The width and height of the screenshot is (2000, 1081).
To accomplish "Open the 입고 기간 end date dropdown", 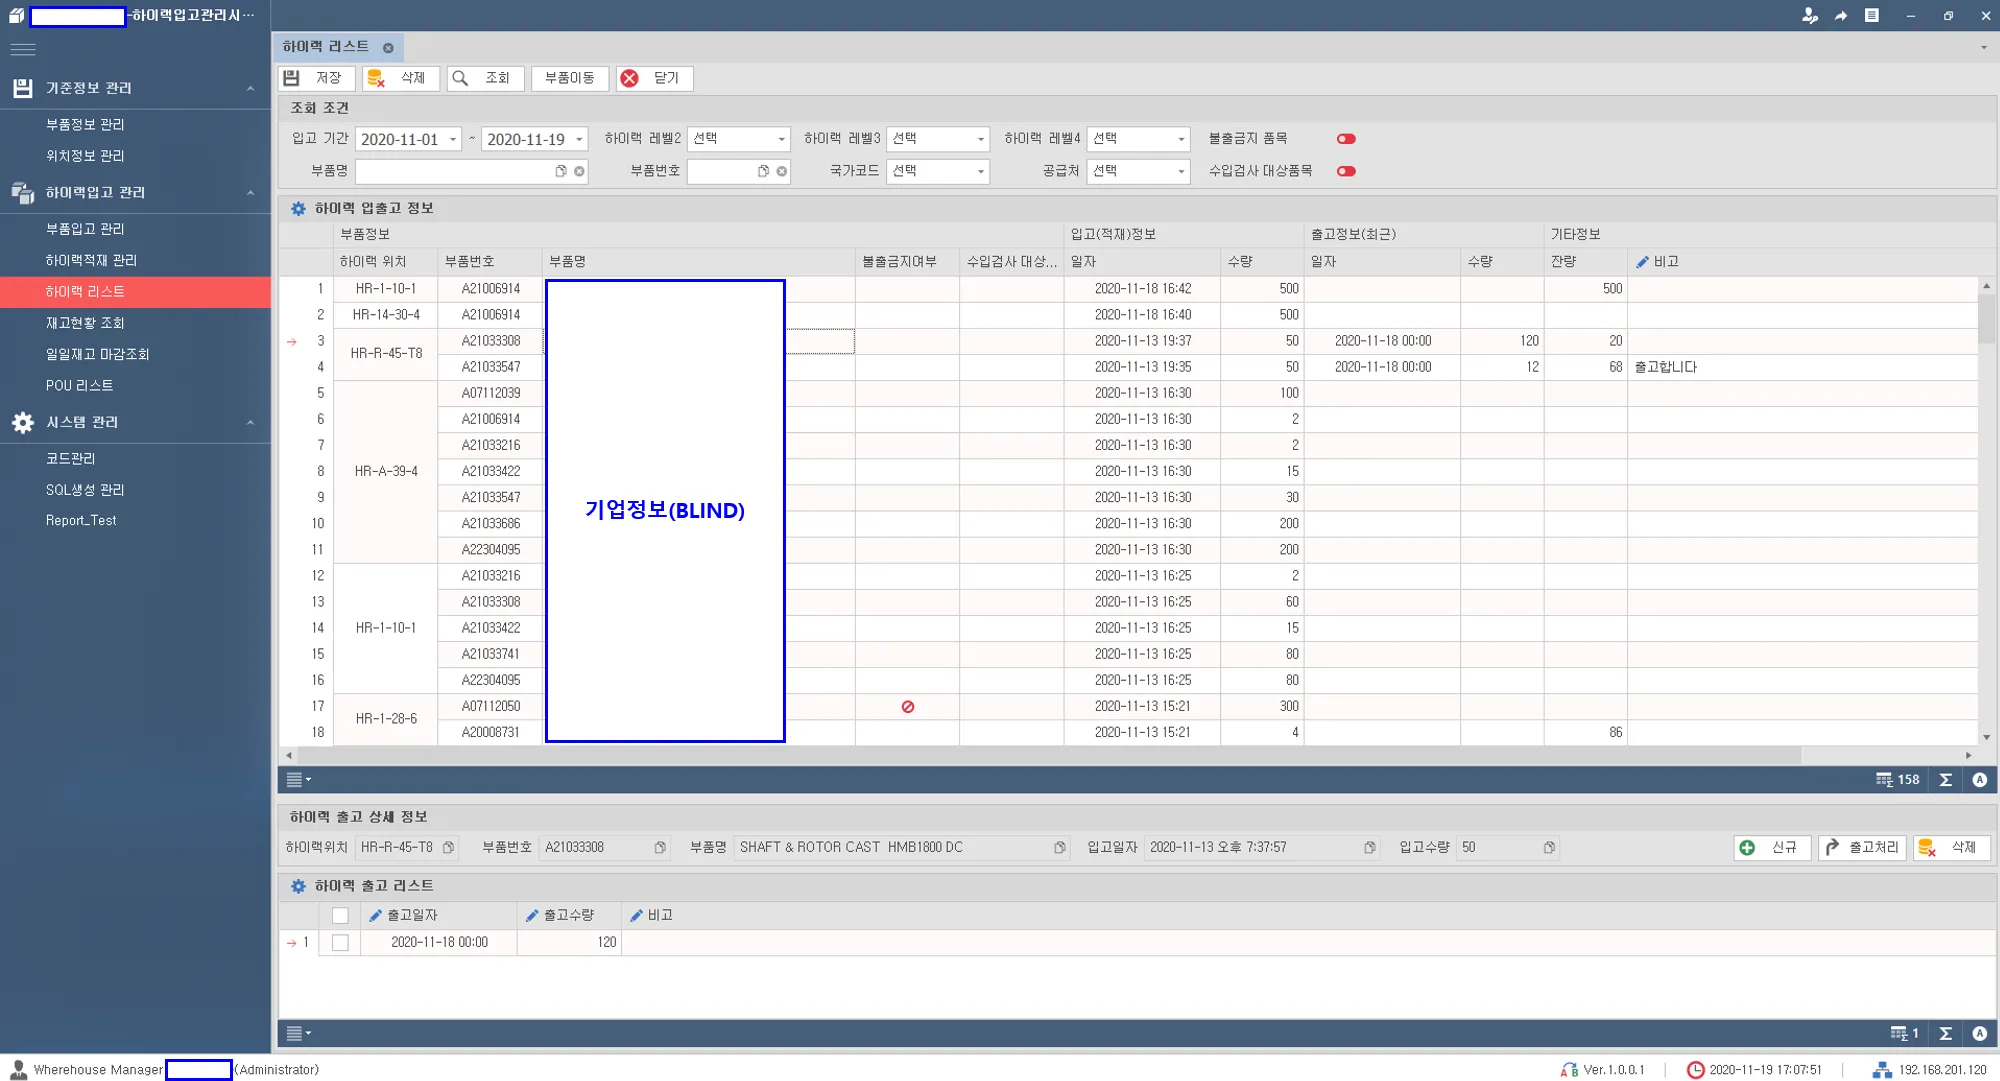I will [x=579, y=140].
